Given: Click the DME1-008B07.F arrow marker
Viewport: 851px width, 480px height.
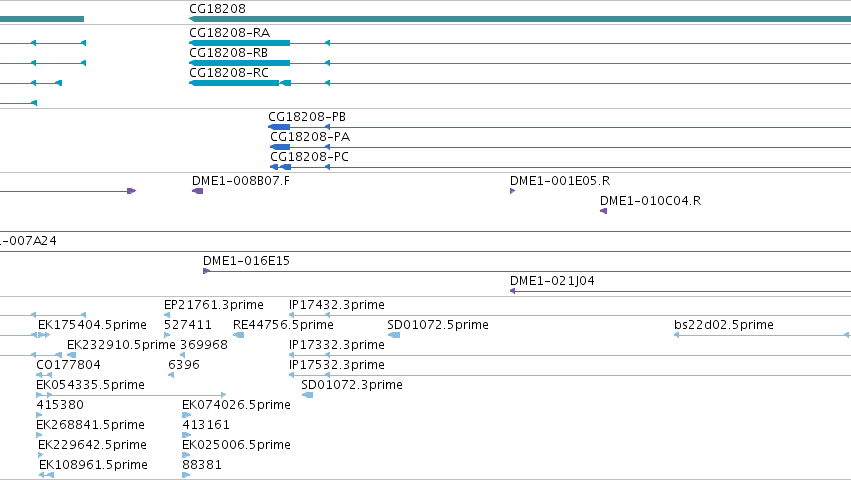Looking at the screenshot, I should pyautogui.click(x=198, y=191).
